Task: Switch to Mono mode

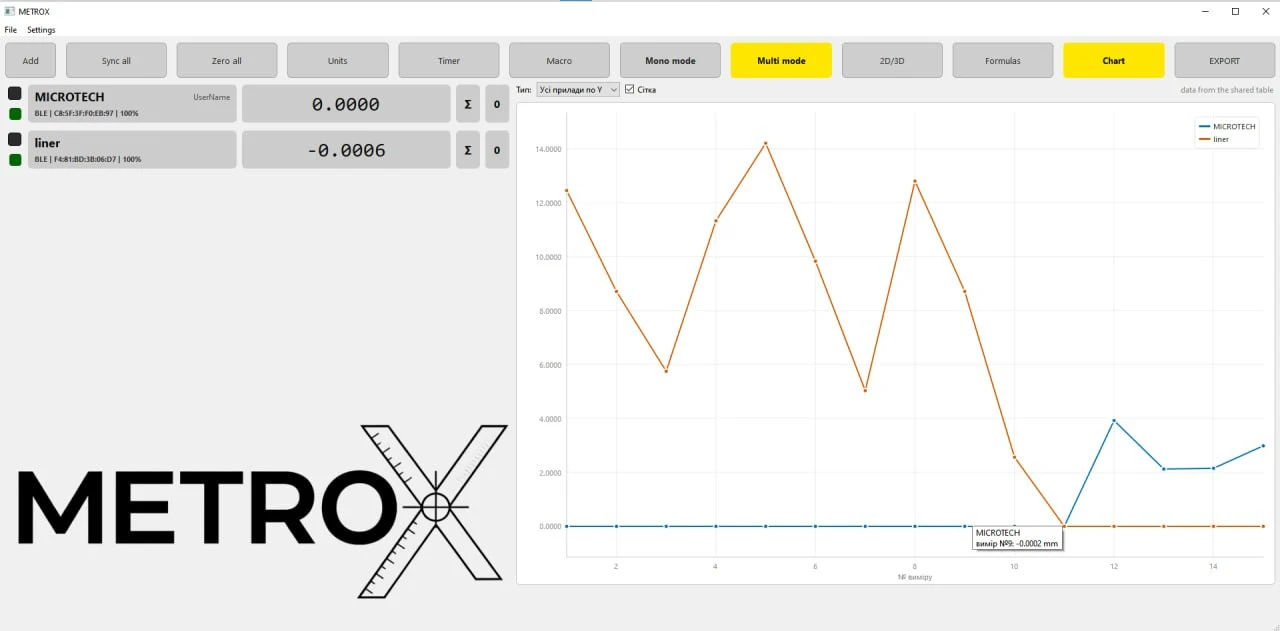Action: pyautogui.click(x=670, y=61)
